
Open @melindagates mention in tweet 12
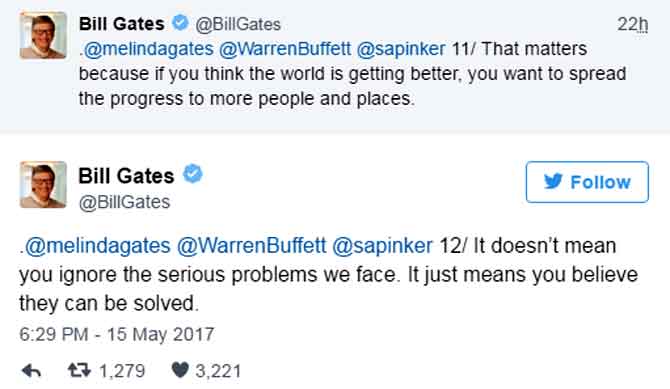click(97, 246)
